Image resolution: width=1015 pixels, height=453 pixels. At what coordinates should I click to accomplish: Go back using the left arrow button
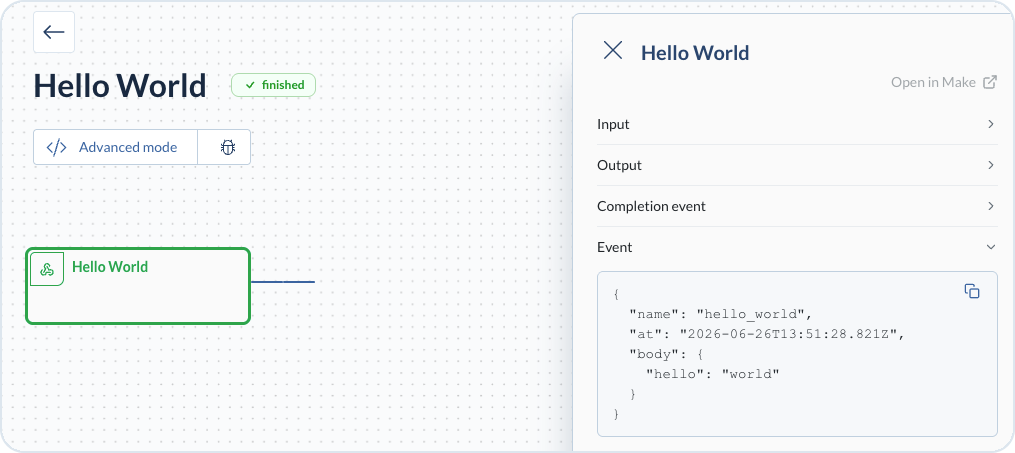(54, 32)
